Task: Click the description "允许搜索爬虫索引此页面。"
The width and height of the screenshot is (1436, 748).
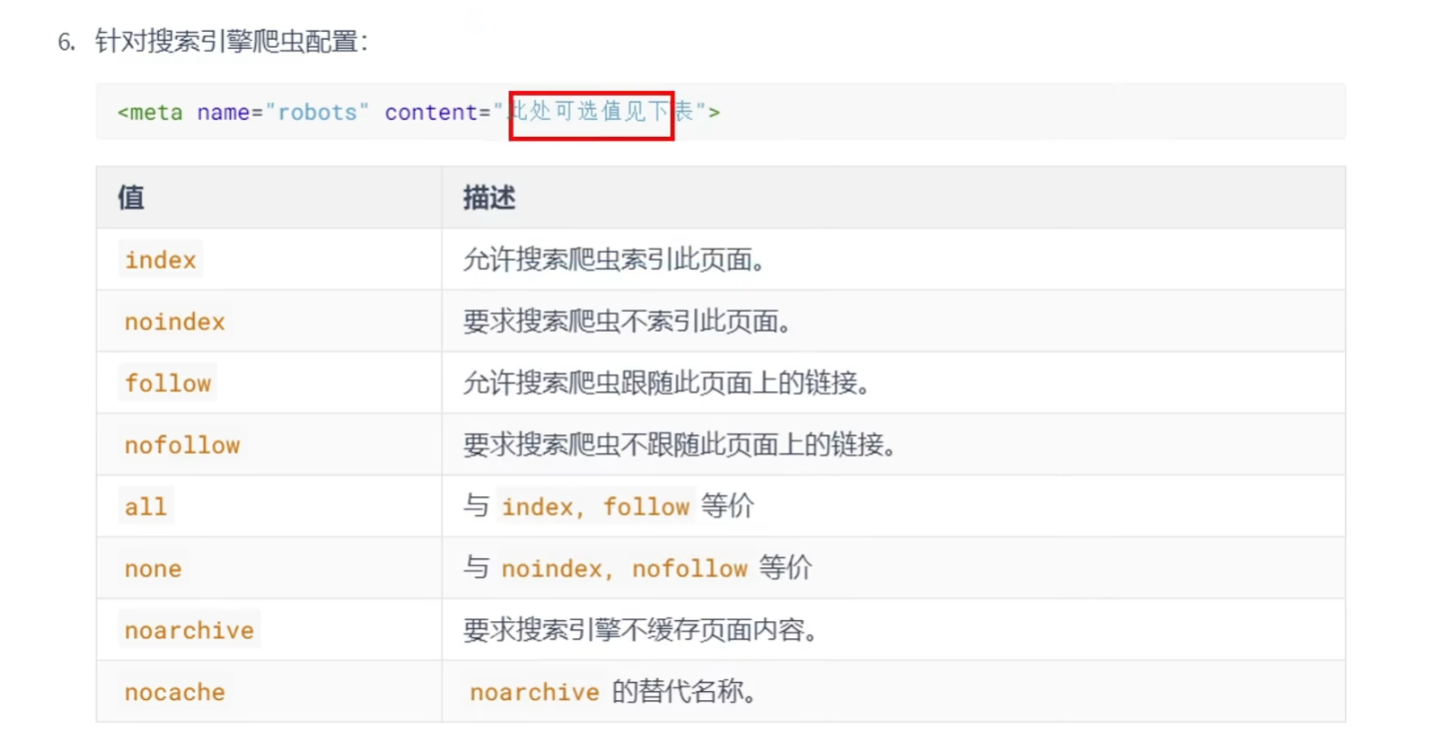Action: (614, 260)
